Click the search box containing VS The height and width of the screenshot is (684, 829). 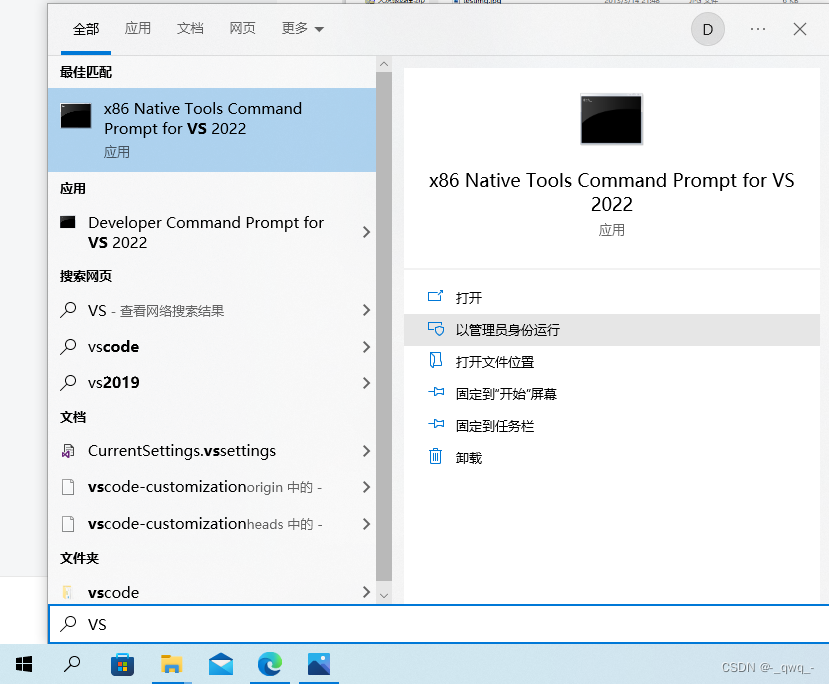[x=439, y=624]
